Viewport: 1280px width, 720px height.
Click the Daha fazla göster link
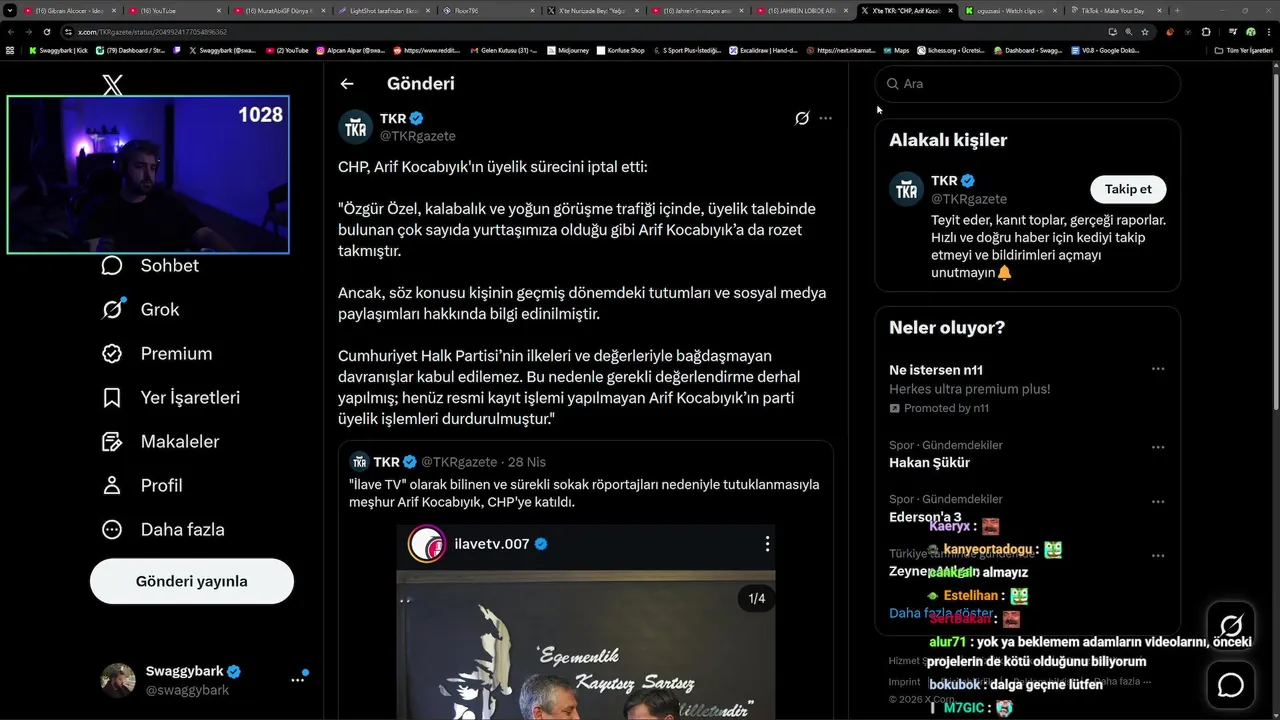(x=941, y=613)
